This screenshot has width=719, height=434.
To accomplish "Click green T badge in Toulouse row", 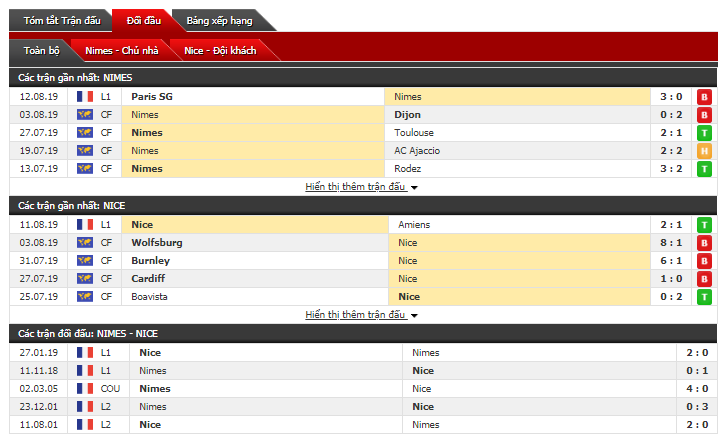I will click(704, 133).
